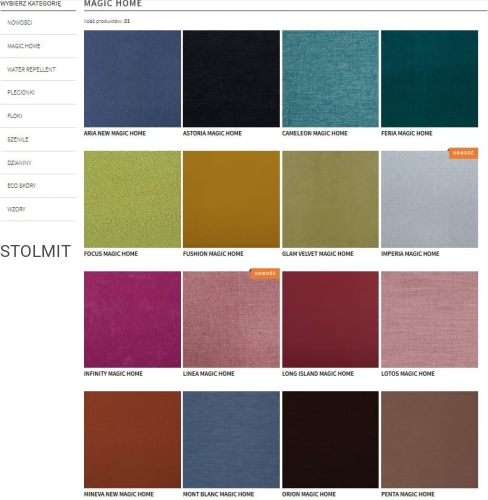Open the lime Focus Magic Home swatch

[x=132, y=199]
